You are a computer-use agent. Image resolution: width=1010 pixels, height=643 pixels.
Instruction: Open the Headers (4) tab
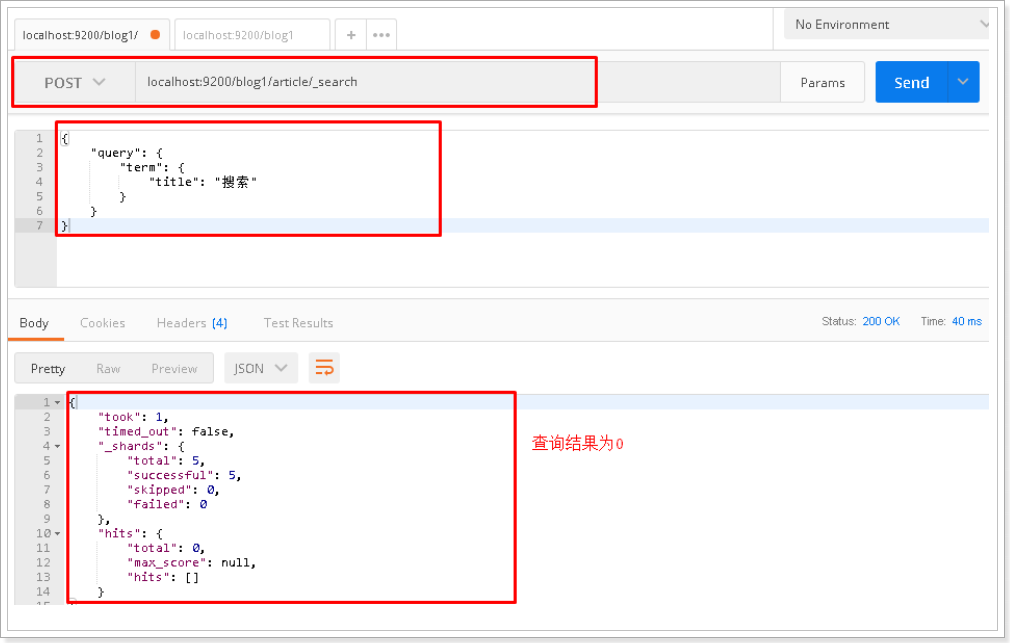[x=192, y=323]
